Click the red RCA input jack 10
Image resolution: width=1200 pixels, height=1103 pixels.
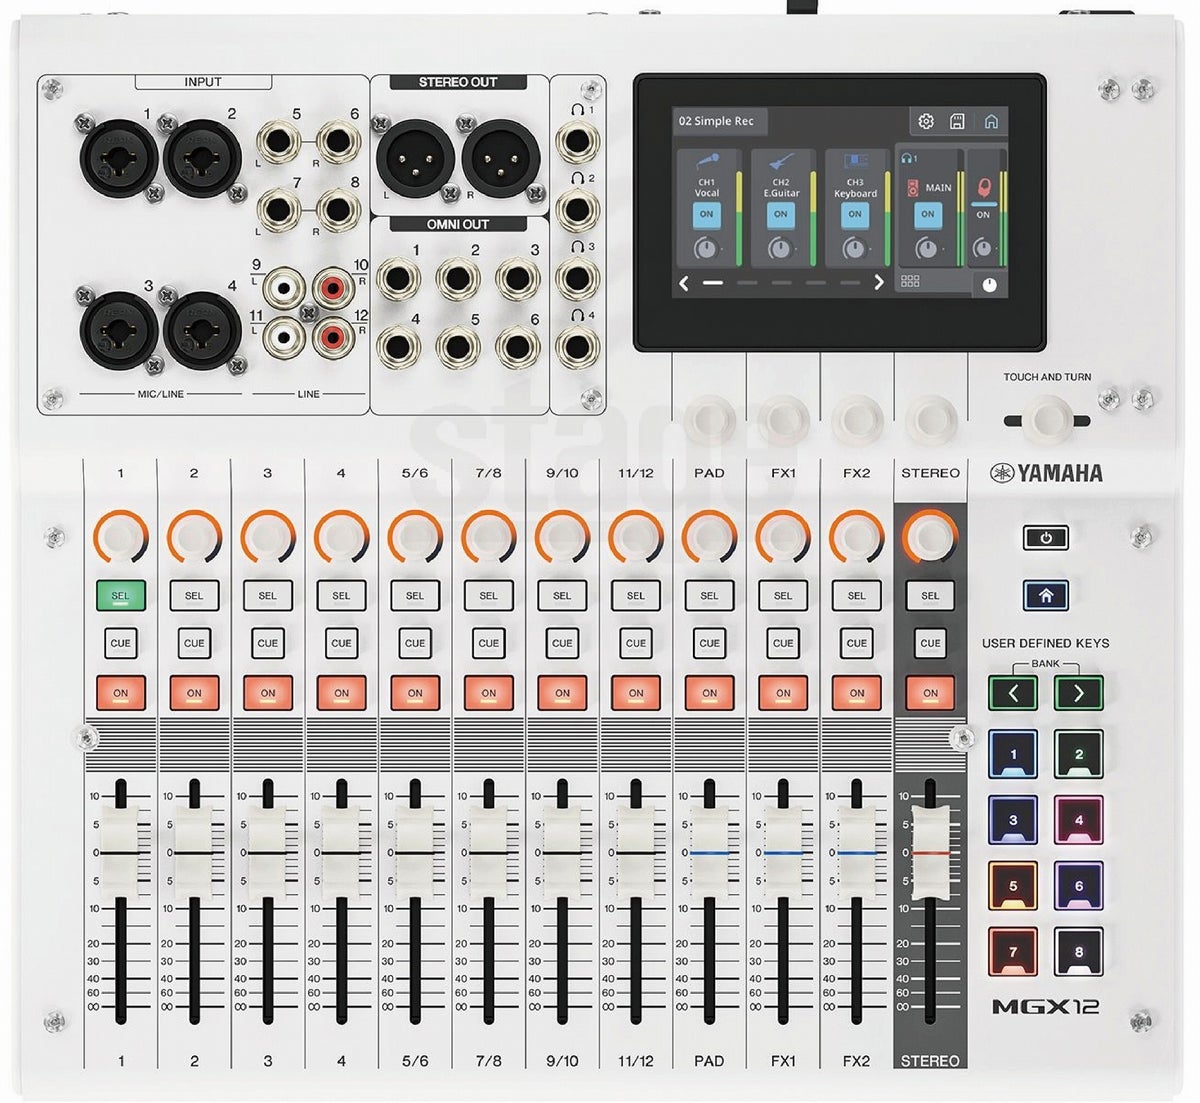333,289
